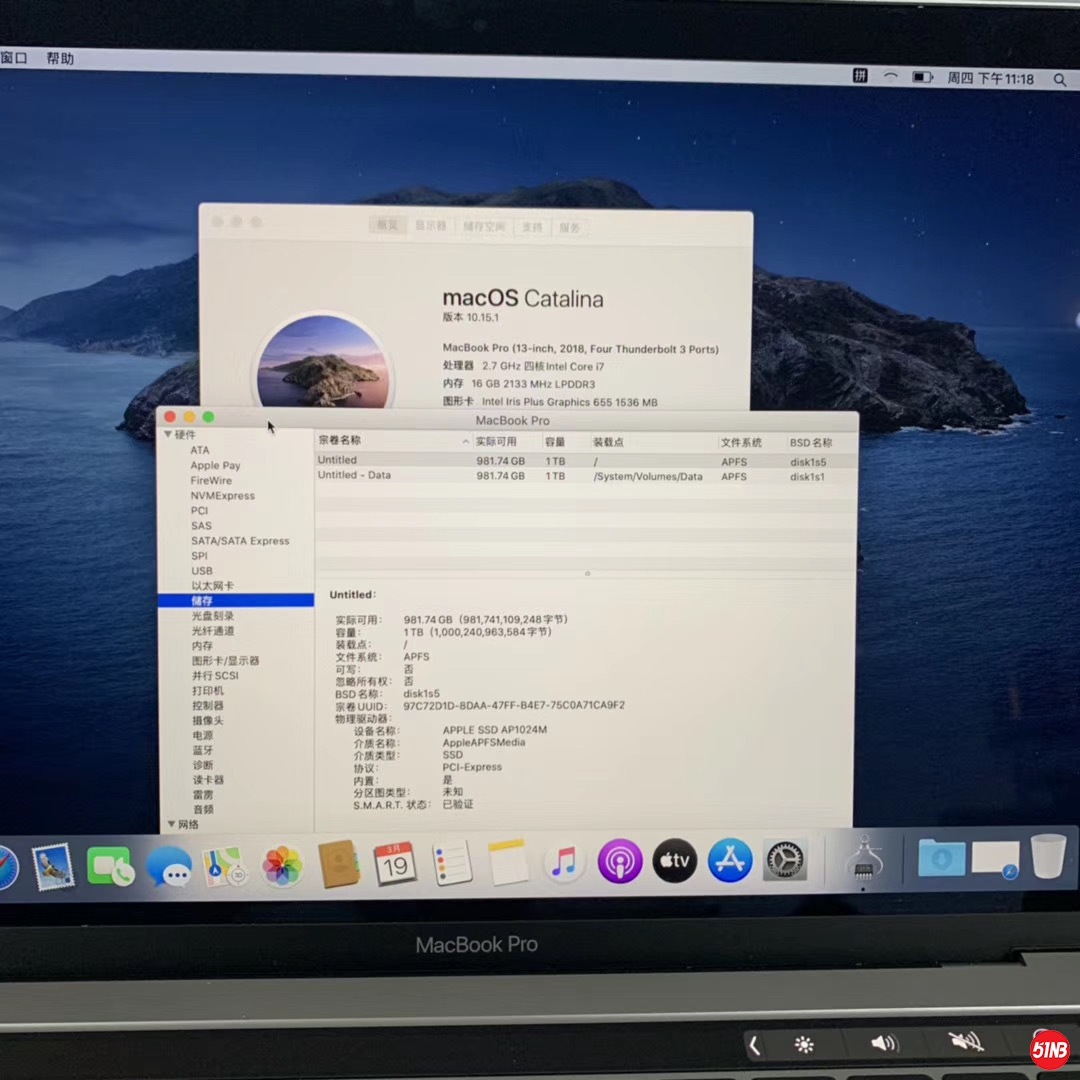
Task: Collapse the 硬件 hardware section
Action: coord(168,434)
